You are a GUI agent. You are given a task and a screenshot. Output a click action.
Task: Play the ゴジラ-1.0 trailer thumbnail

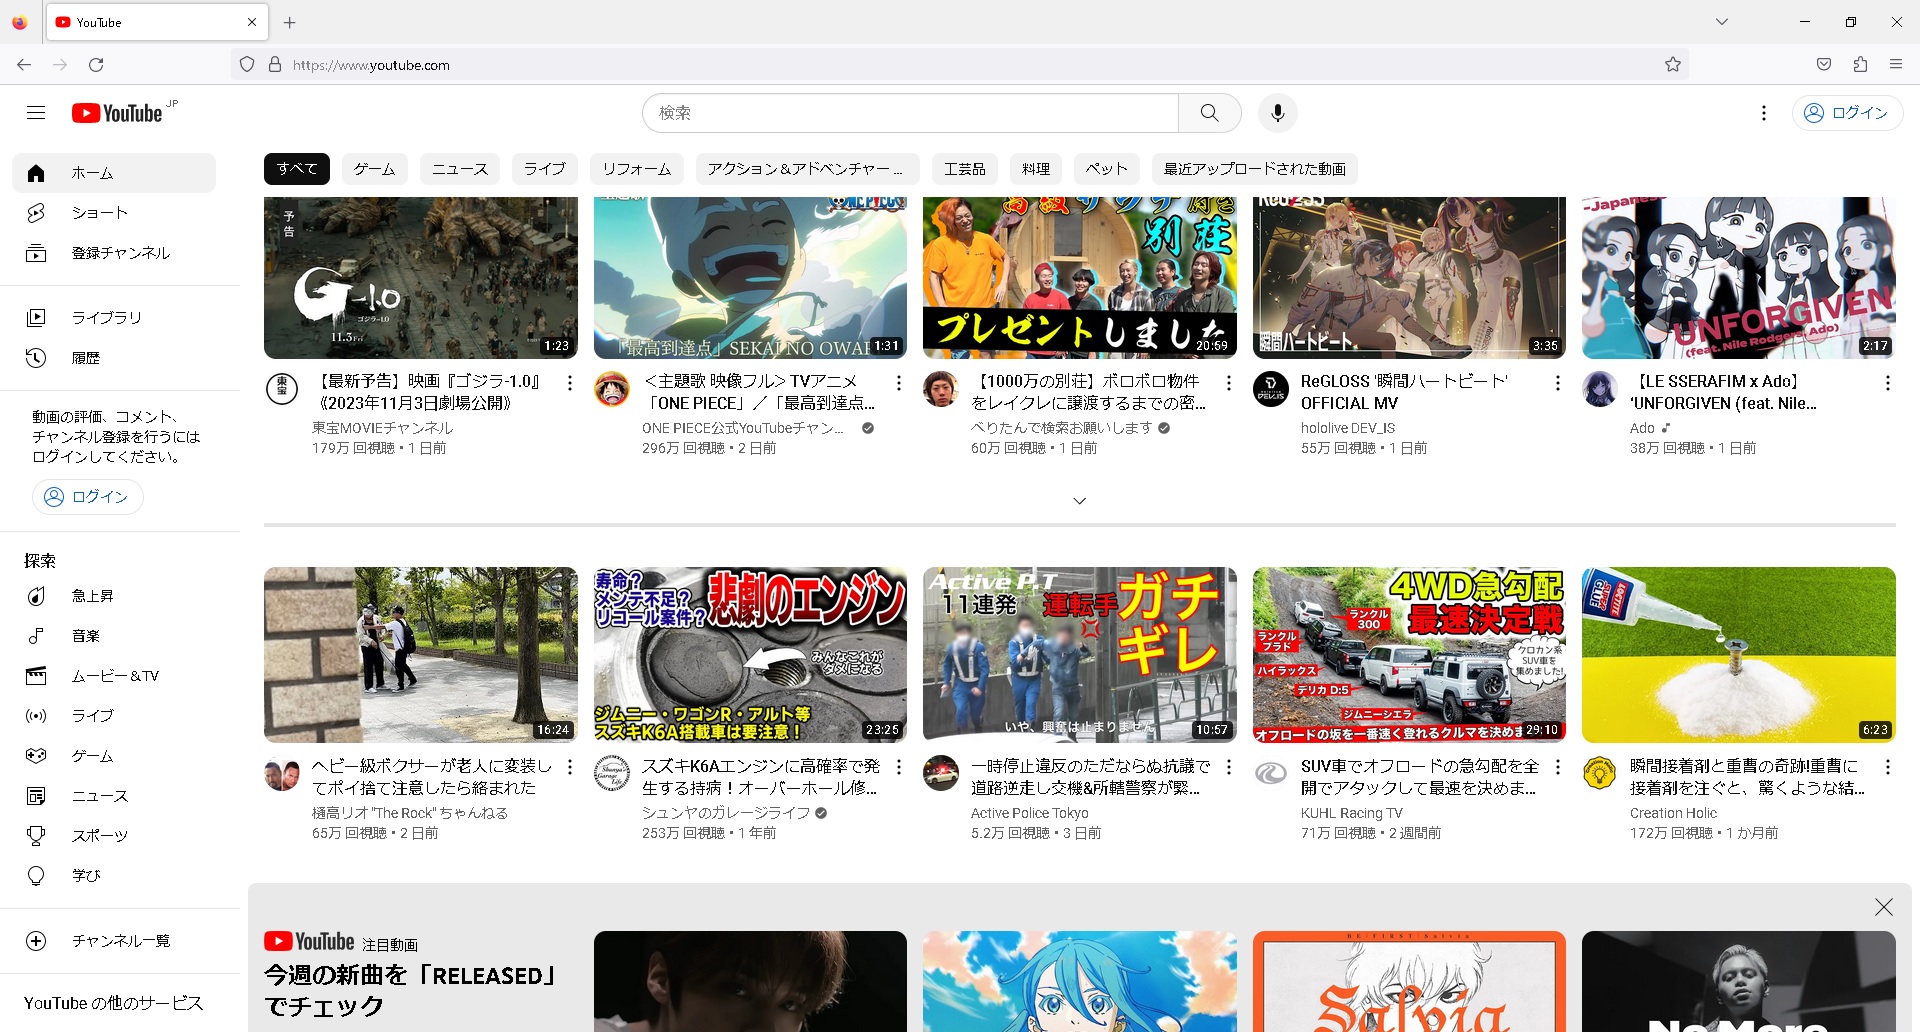[x=421, y=277]
